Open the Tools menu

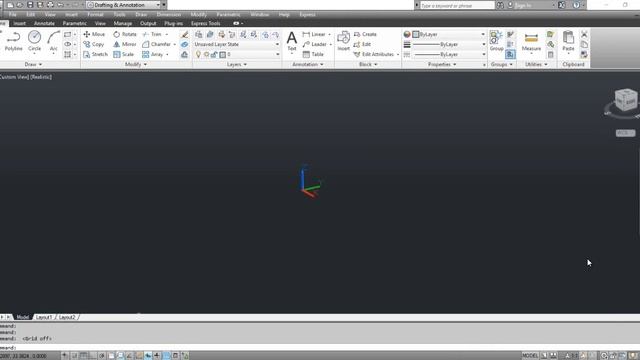click(x=119, y=14)
